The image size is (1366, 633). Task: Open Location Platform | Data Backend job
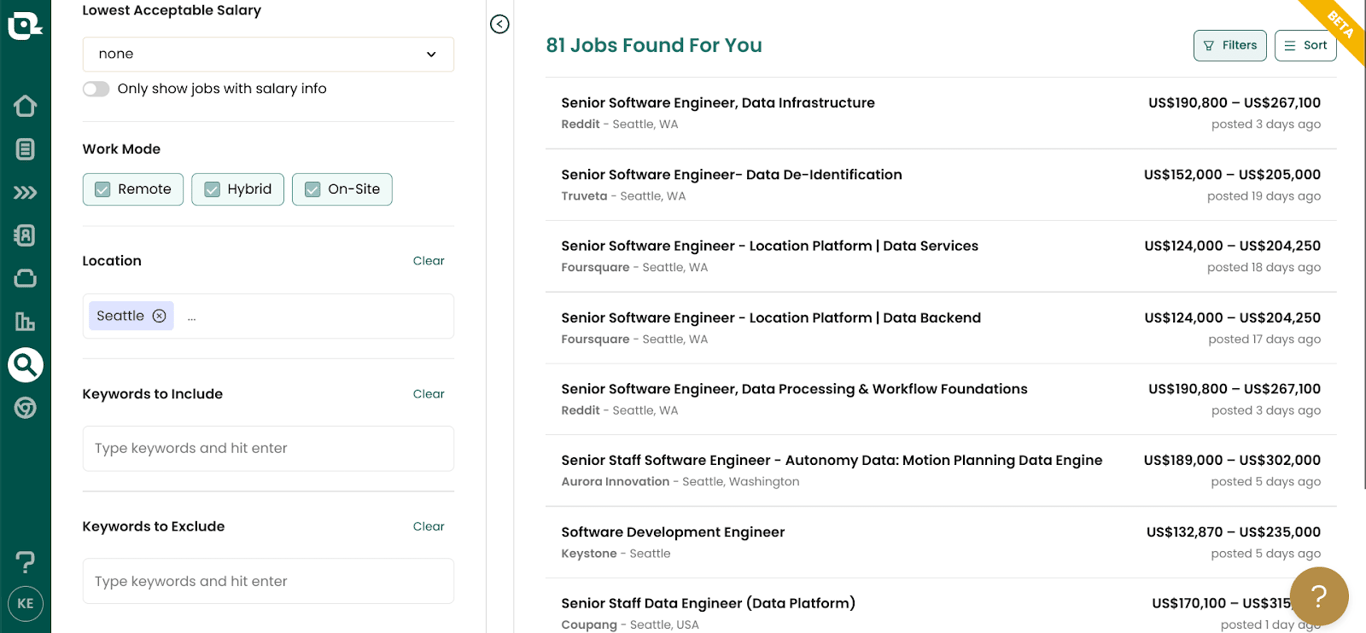point(940,328)
